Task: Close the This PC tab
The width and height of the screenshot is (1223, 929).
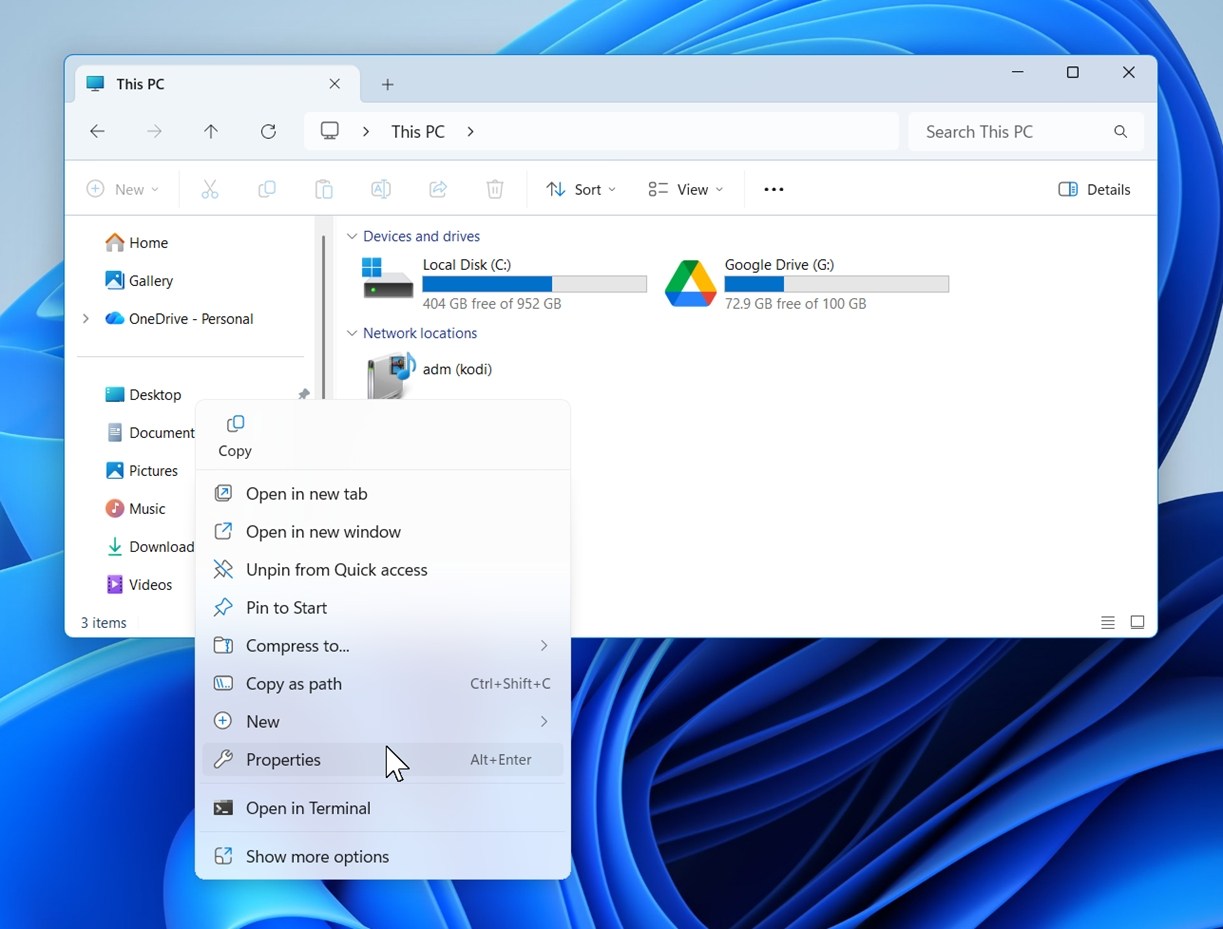Action: pos(335,84)
